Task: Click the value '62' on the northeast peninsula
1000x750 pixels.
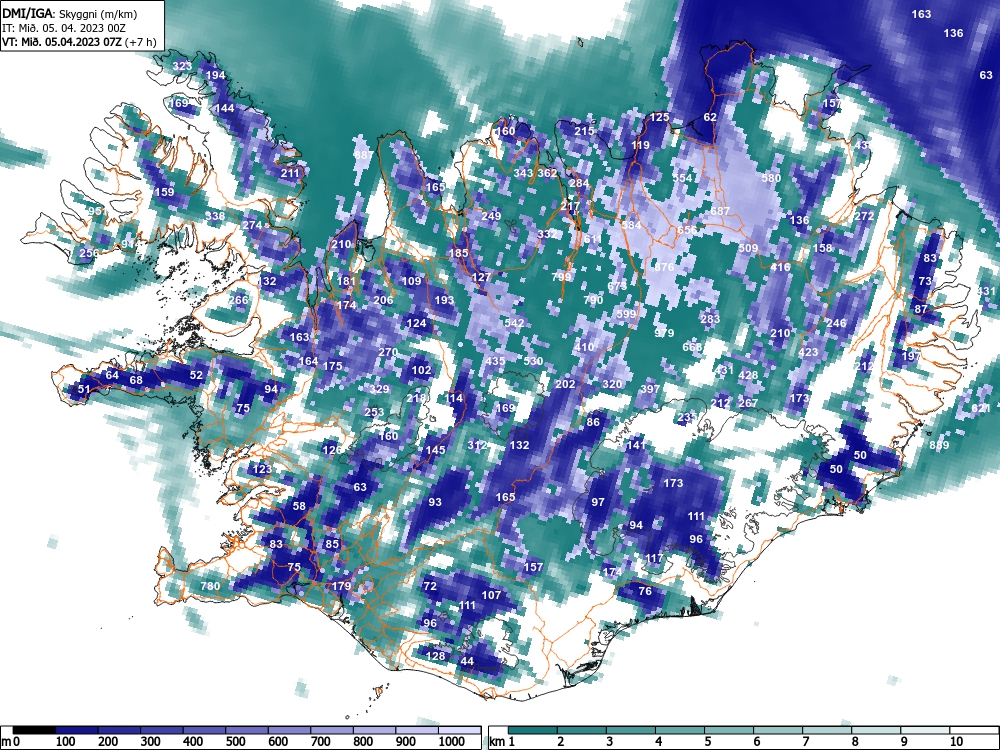Action: [710, 117]
